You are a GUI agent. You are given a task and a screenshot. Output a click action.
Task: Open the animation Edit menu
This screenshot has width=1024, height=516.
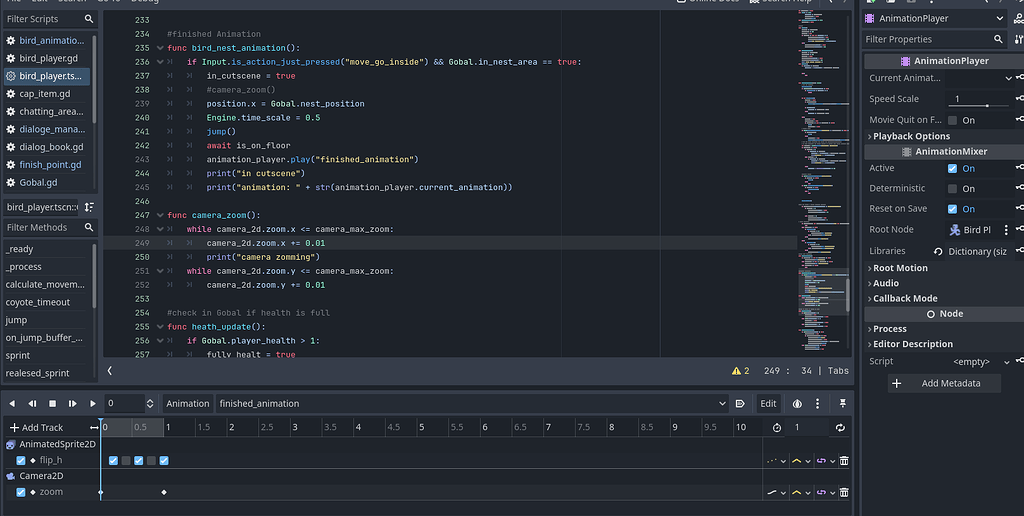coord(768,404)
